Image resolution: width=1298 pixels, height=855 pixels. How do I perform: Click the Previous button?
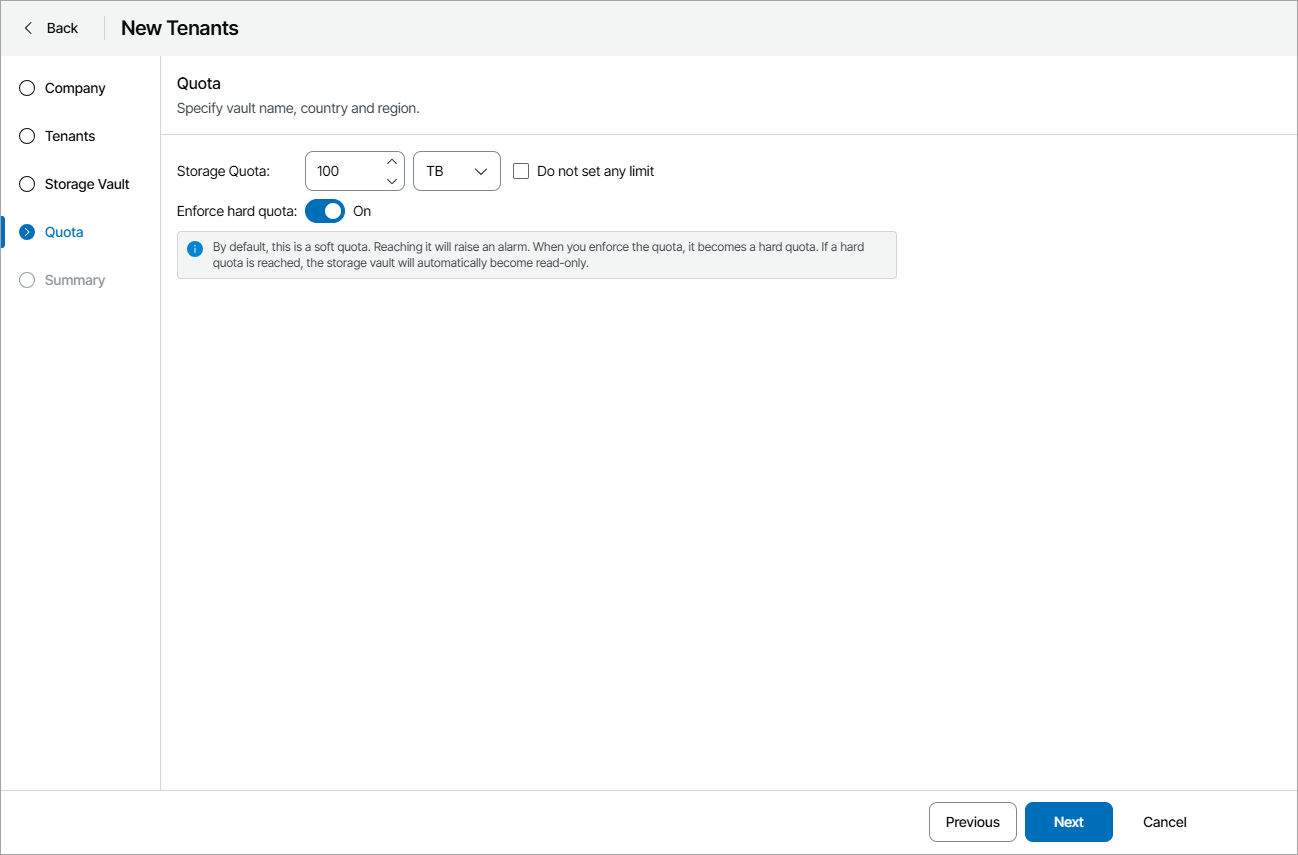click(972, 821)
